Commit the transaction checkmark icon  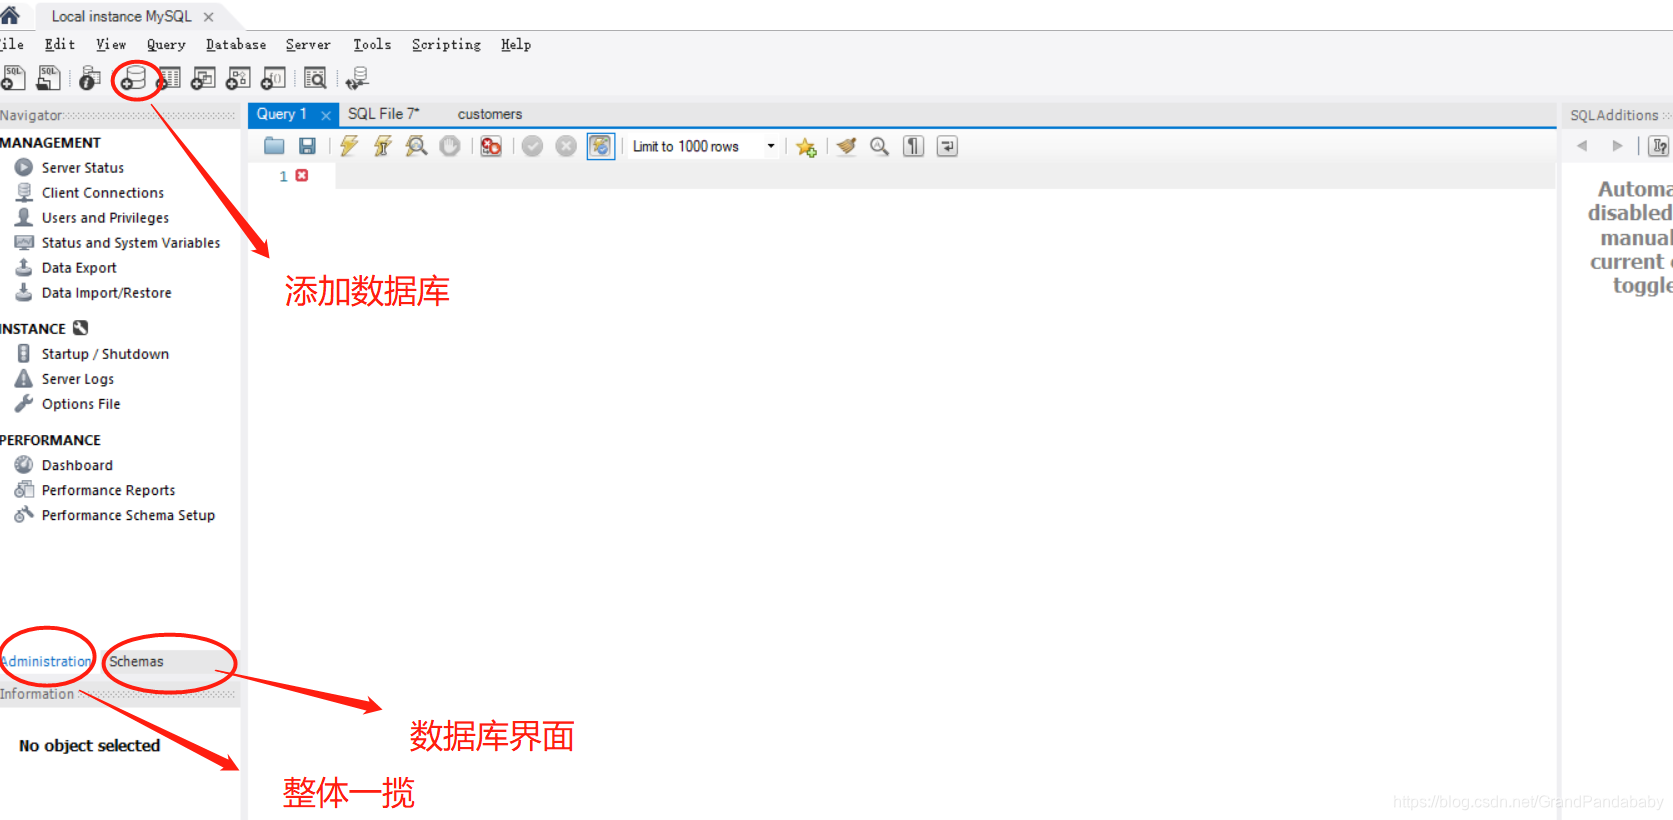532,146
